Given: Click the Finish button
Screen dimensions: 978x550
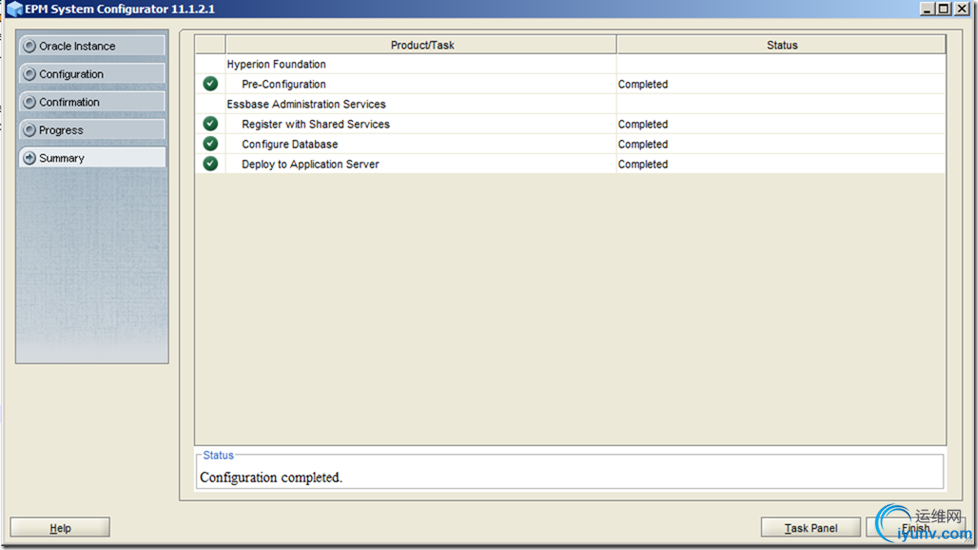Looking at the screenshot, I should pyautogui.click(x=916, y=528).
